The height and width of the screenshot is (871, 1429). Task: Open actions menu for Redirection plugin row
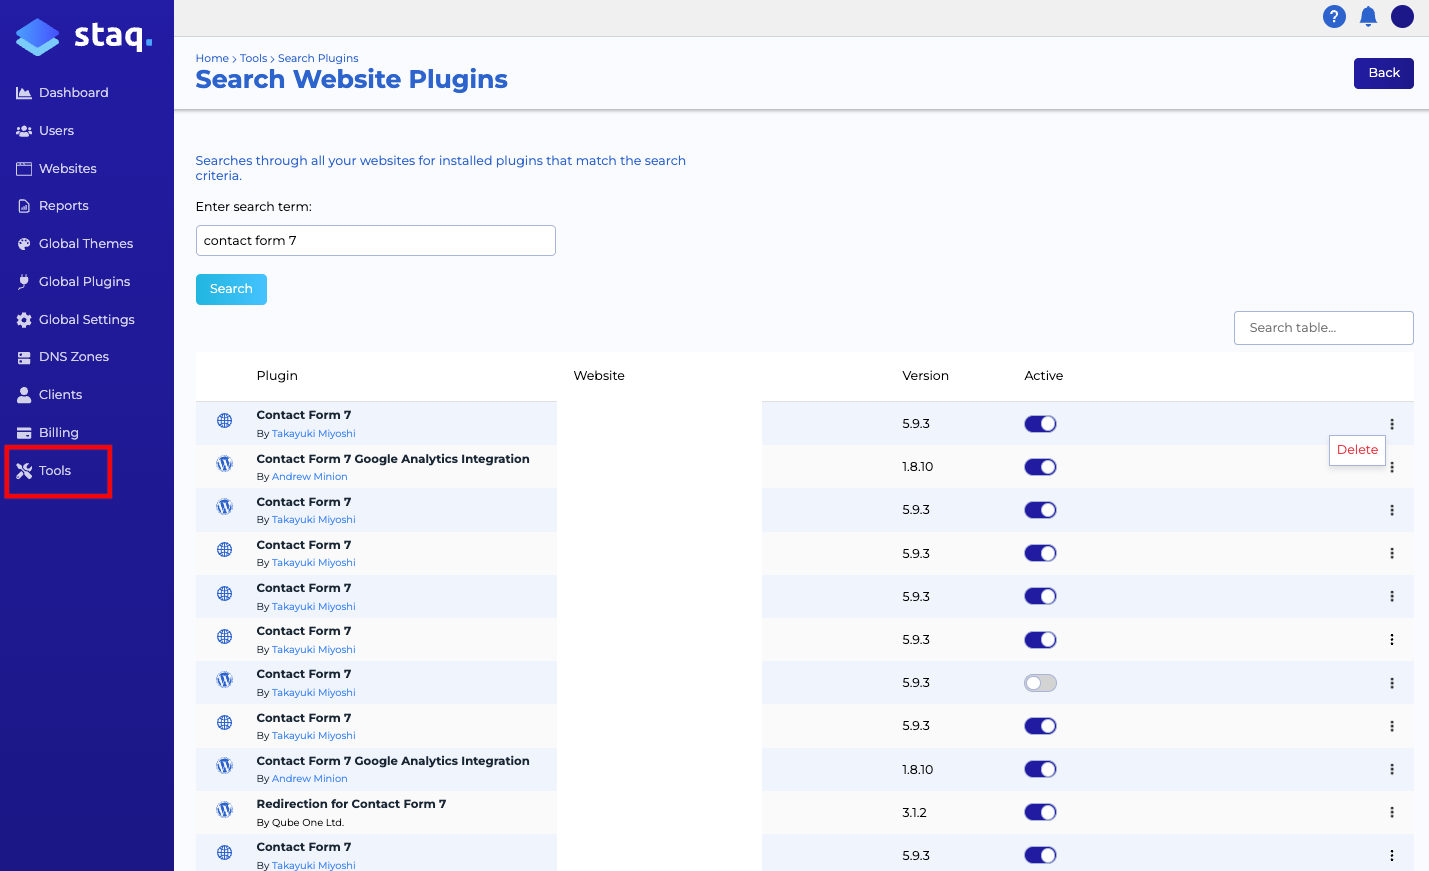coord(1391,812)
